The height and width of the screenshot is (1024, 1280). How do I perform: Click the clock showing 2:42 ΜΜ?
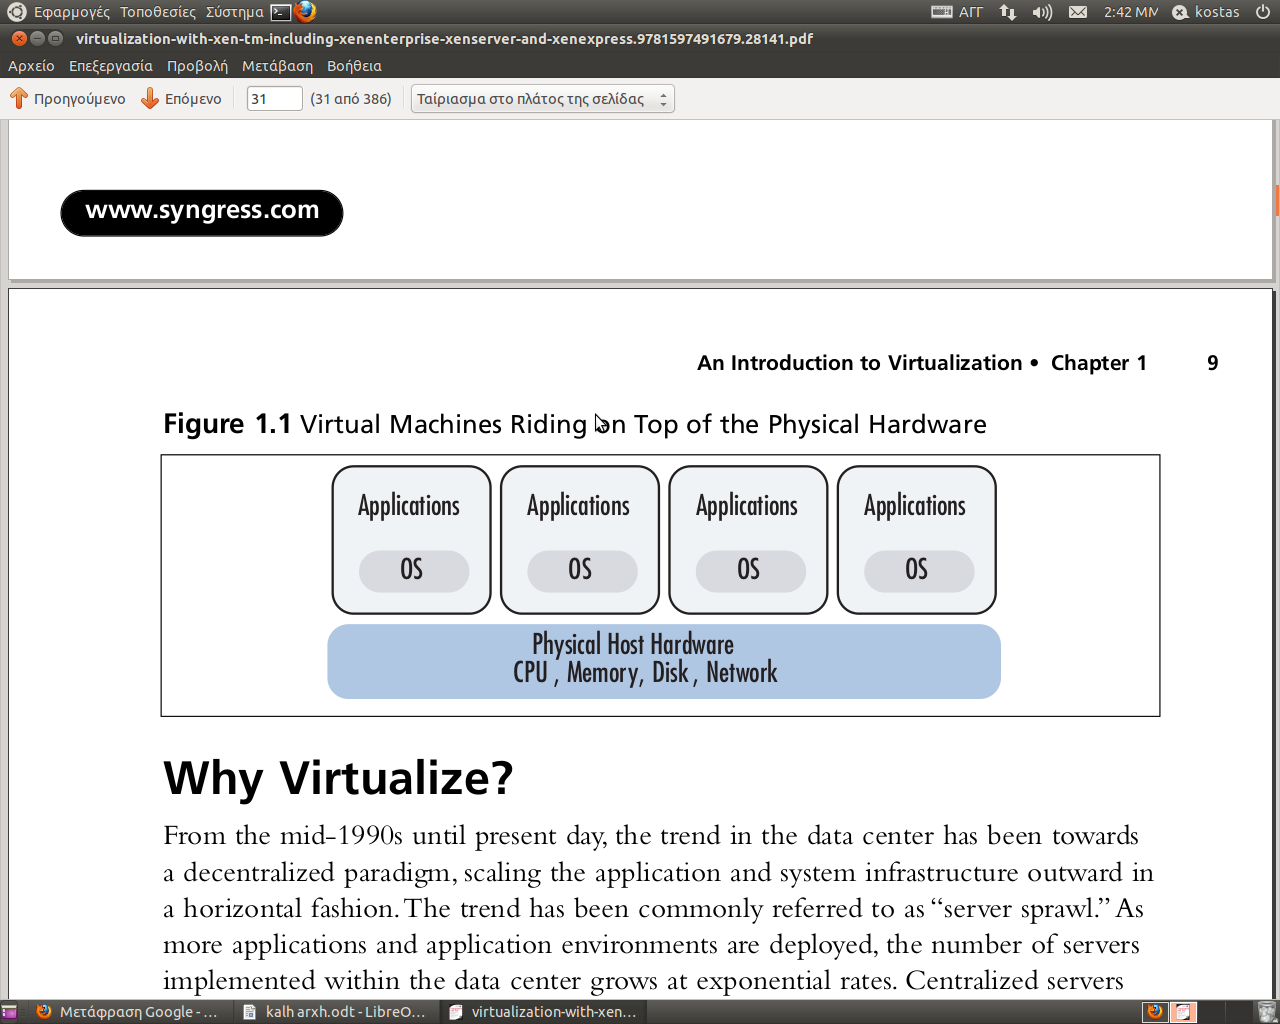point(1130,12)
